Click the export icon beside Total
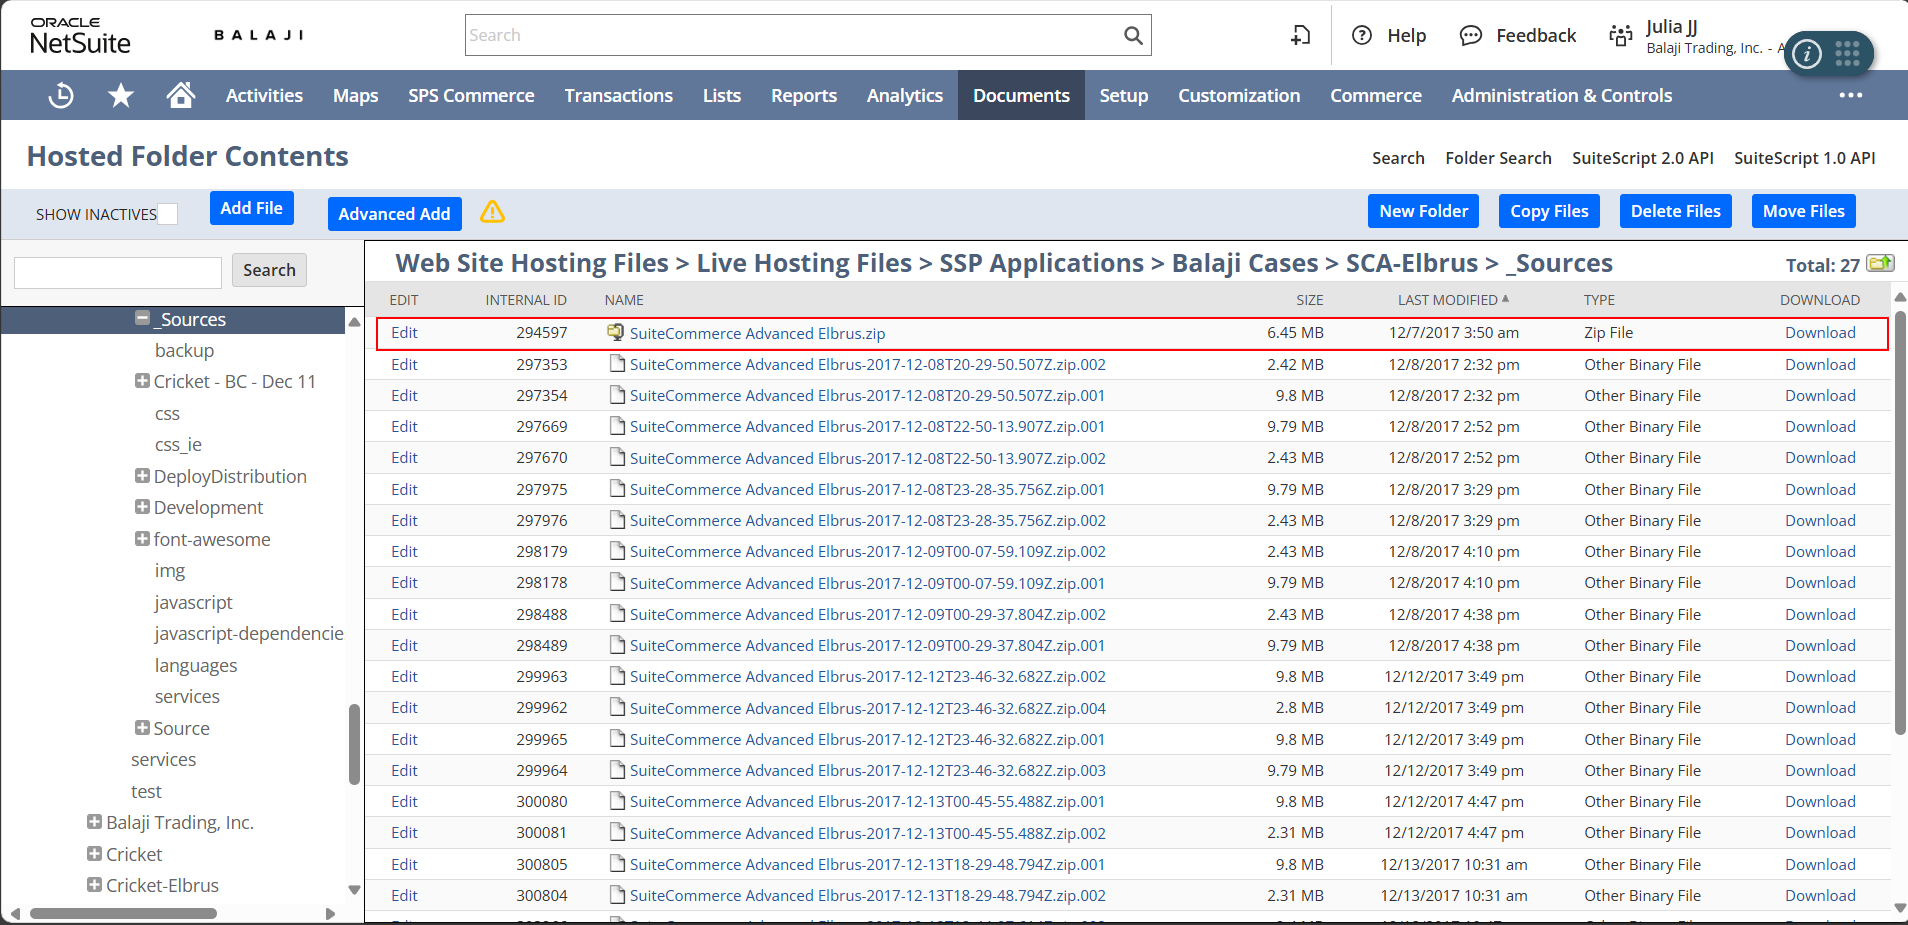 (x=1880, y=263)
